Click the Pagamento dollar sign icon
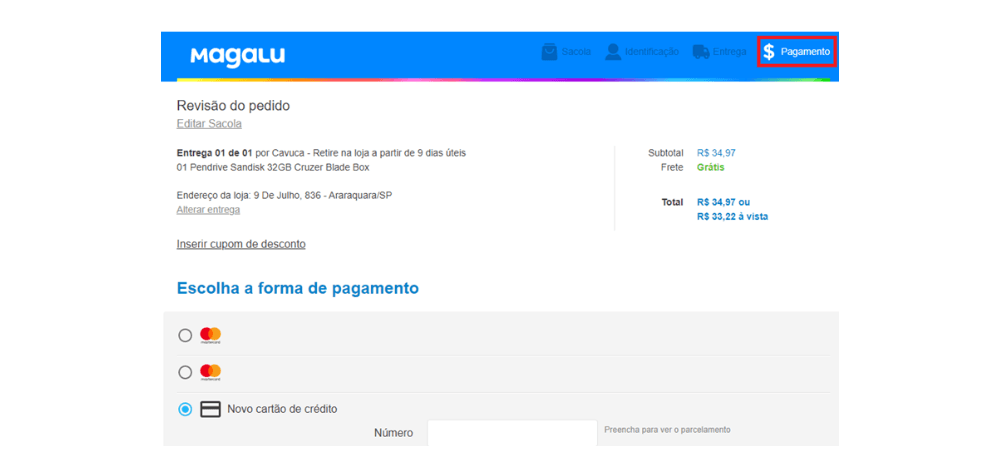The width and height of the screenshot is (997, 473). pos(768,52)
